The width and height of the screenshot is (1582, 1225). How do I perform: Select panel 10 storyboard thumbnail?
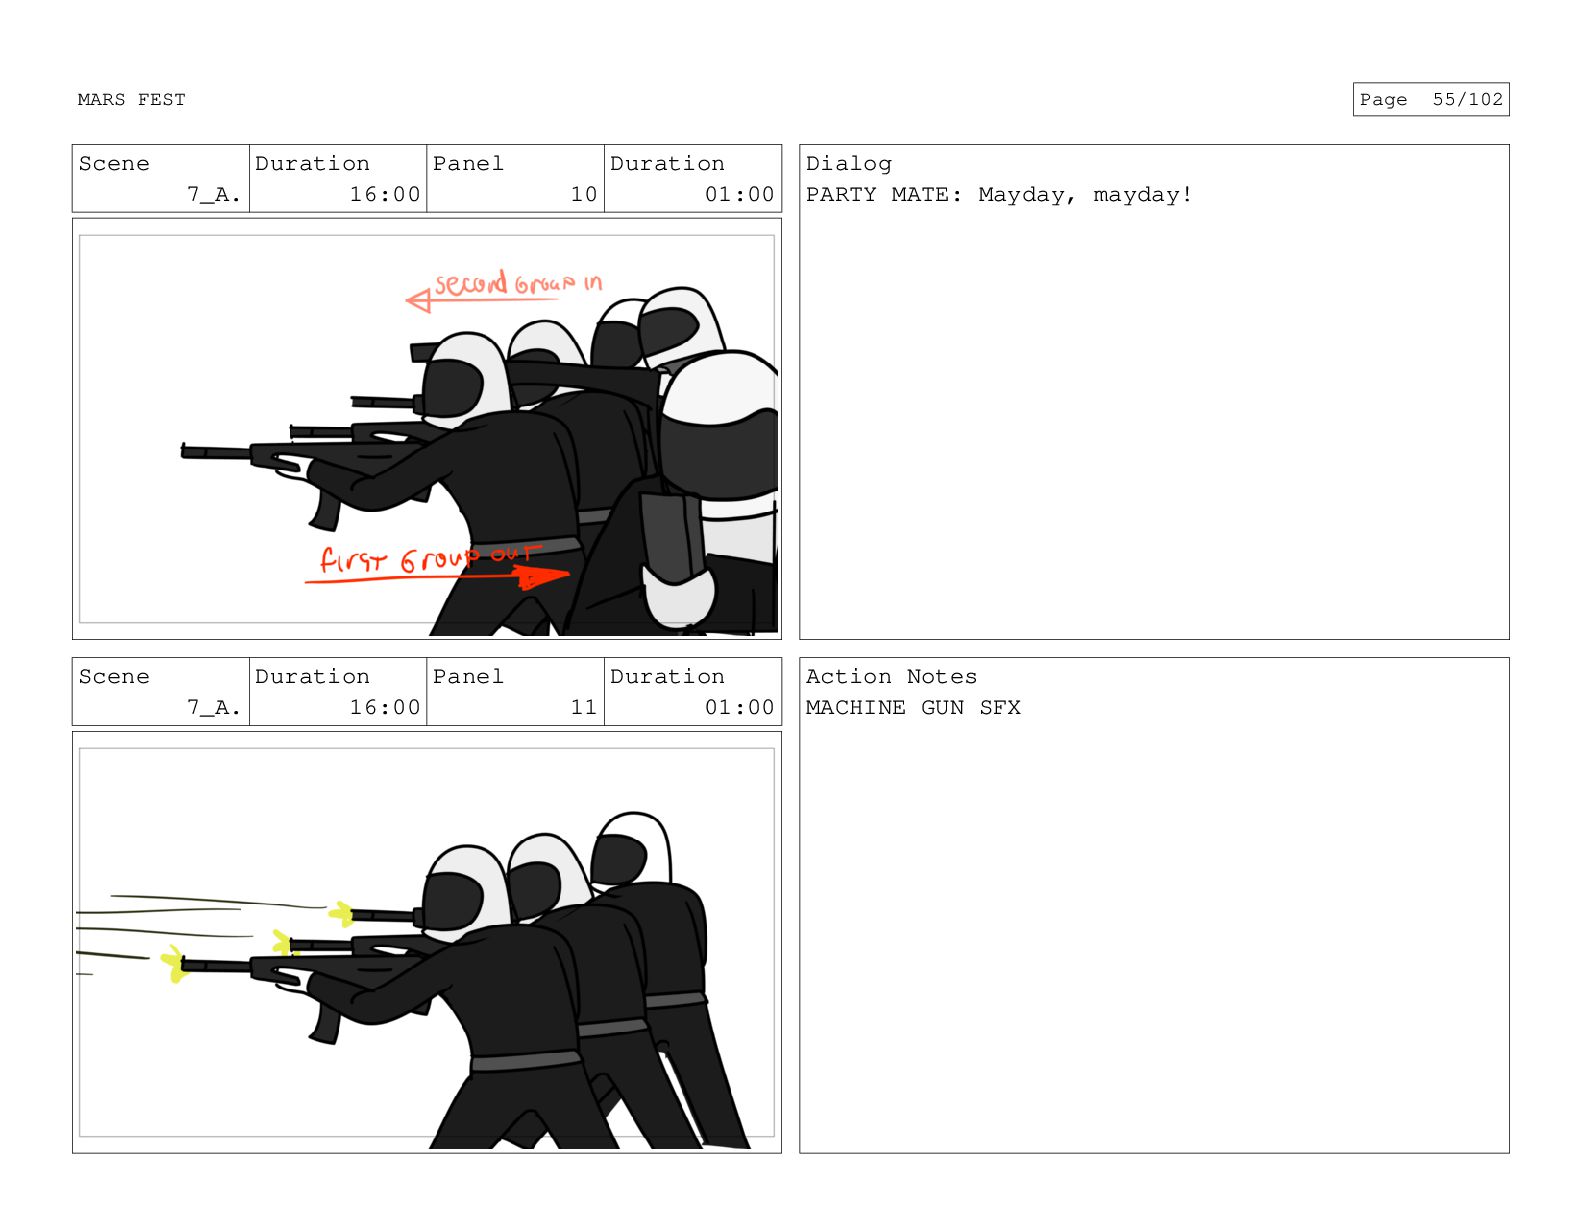tap(427, 429)
